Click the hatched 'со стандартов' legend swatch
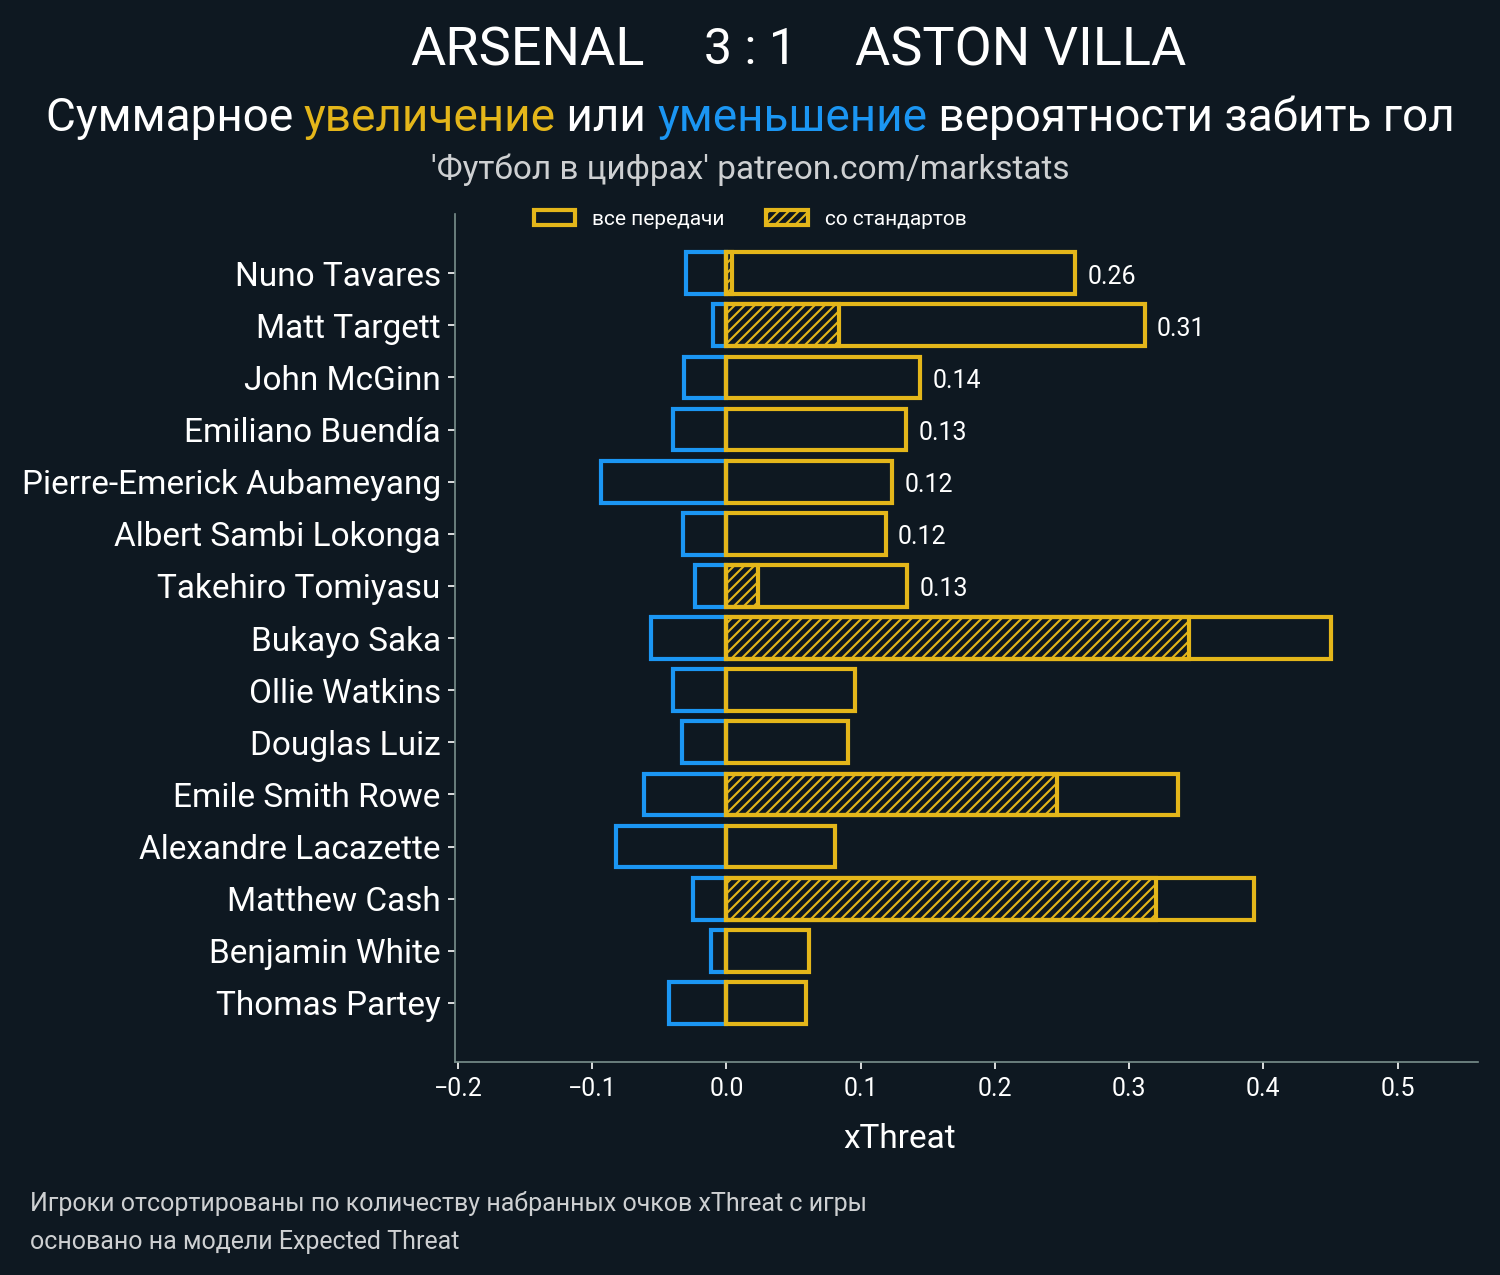 point(786,218)
